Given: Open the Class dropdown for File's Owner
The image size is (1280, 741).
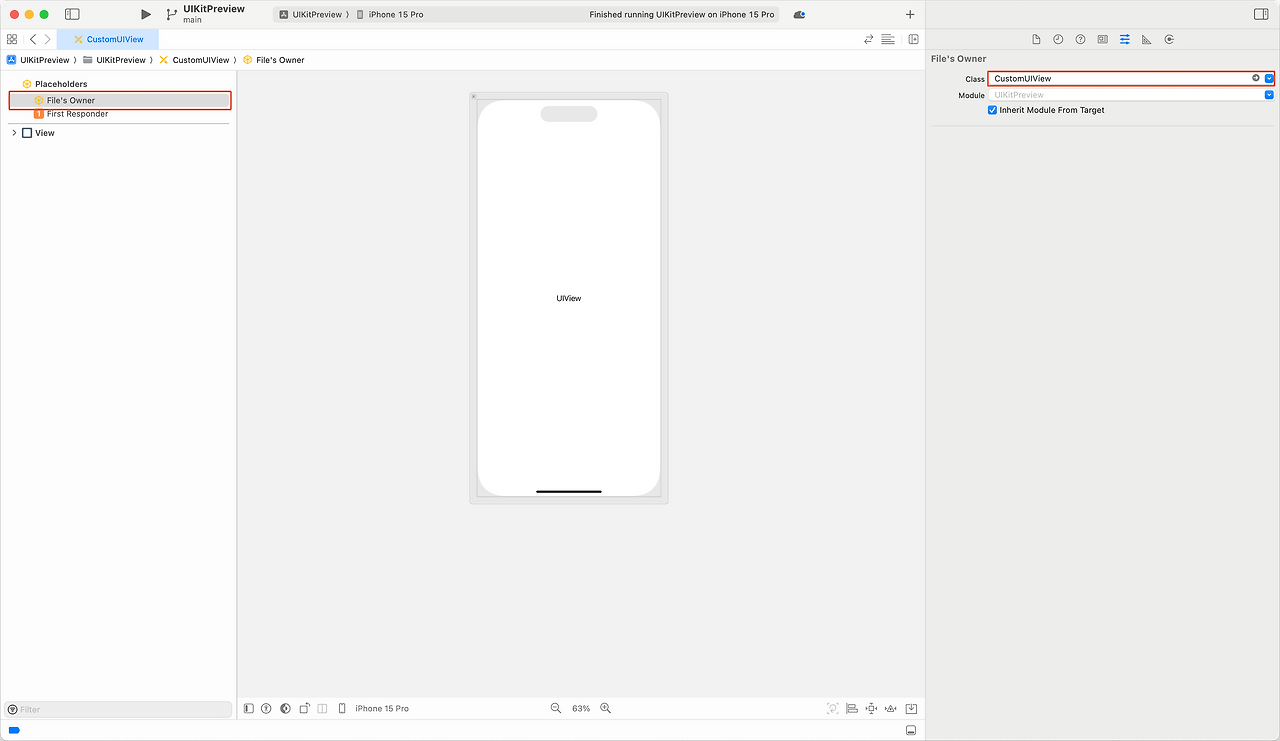Looking at the screenshot, I should click(1269, 78).
